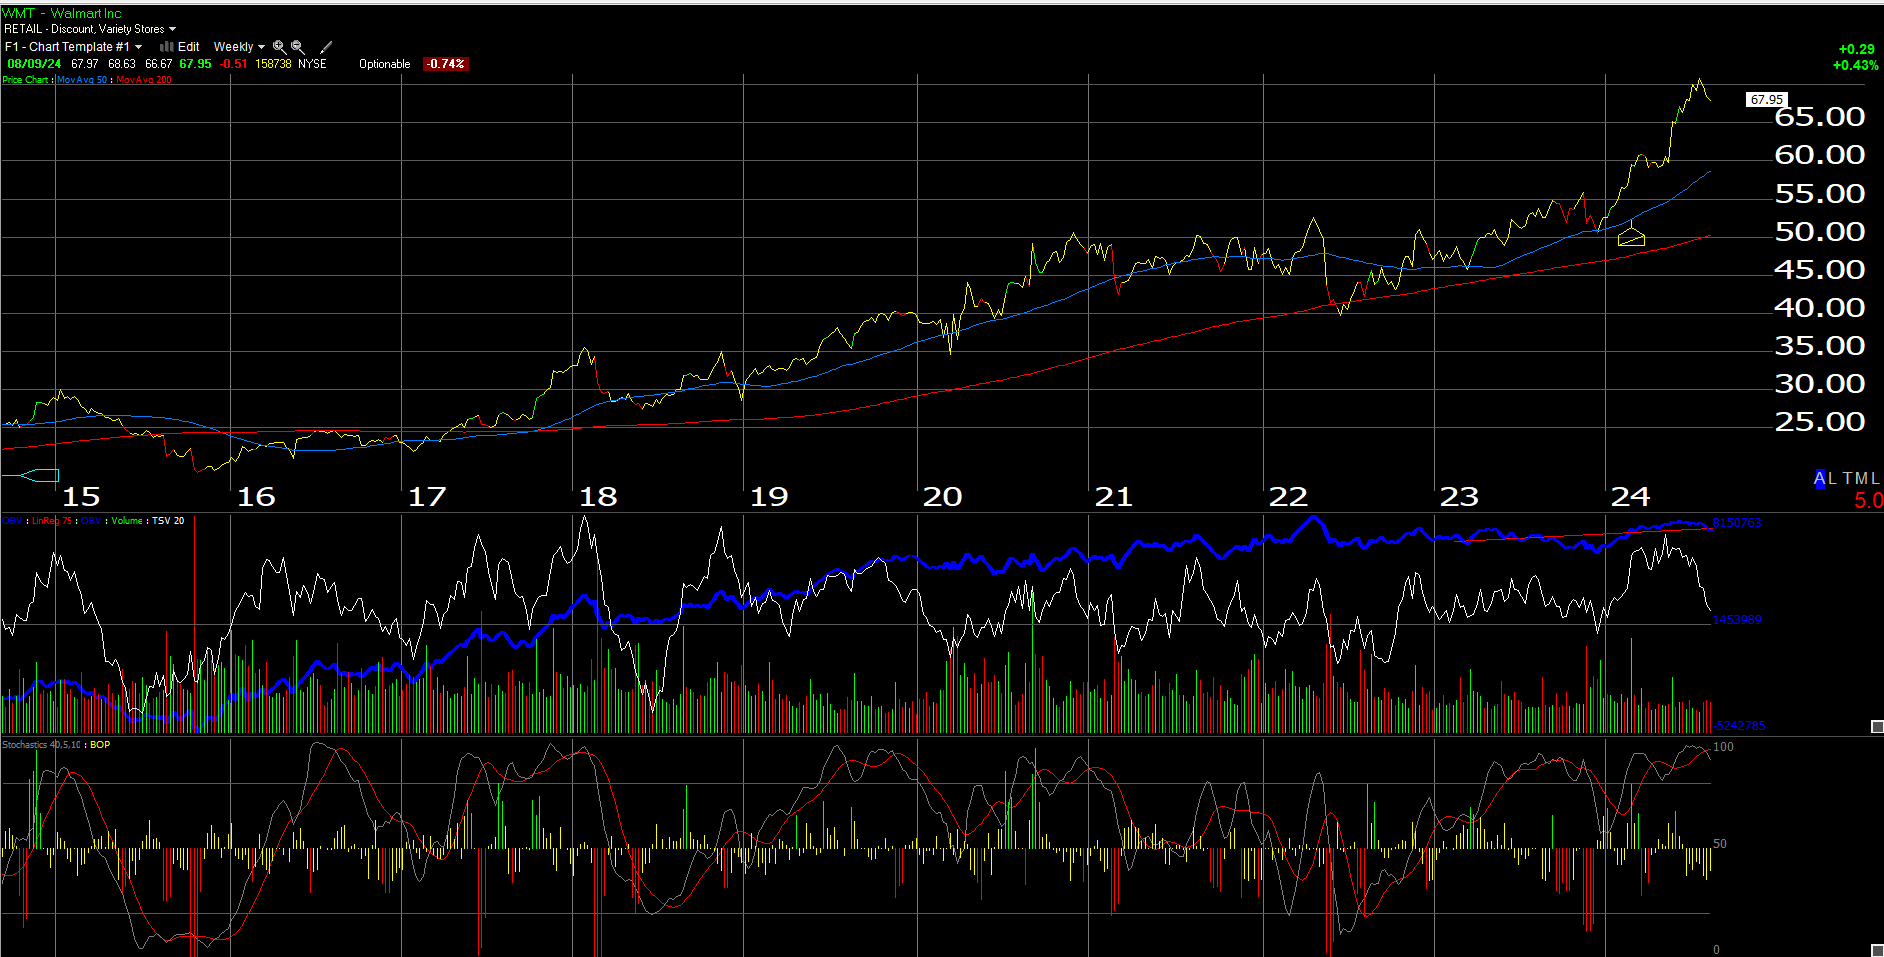Click the +0.29 green change value

(1857, 49)
